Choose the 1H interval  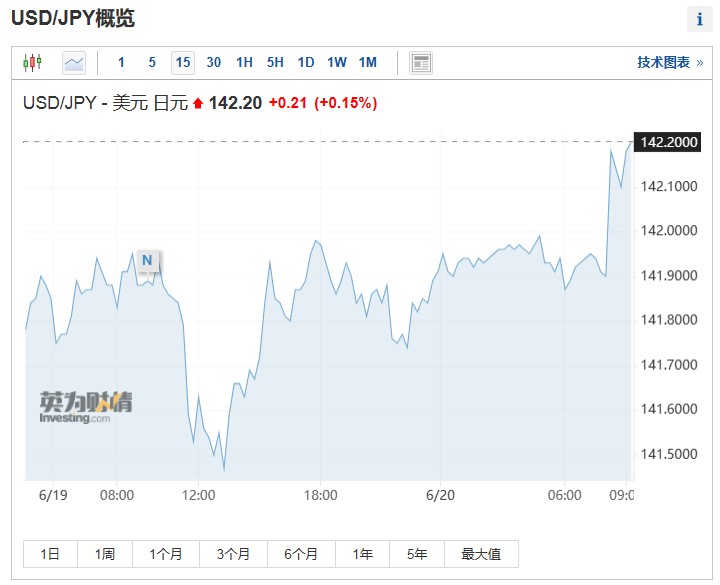tap(244, 62)
